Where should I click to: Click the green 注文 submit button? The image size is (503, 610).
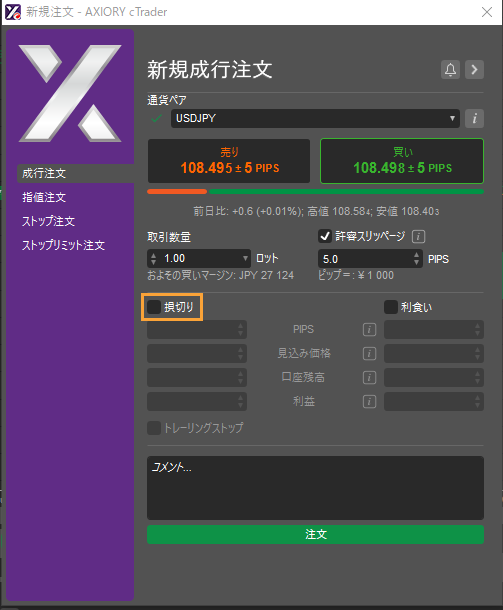point(315,534)
